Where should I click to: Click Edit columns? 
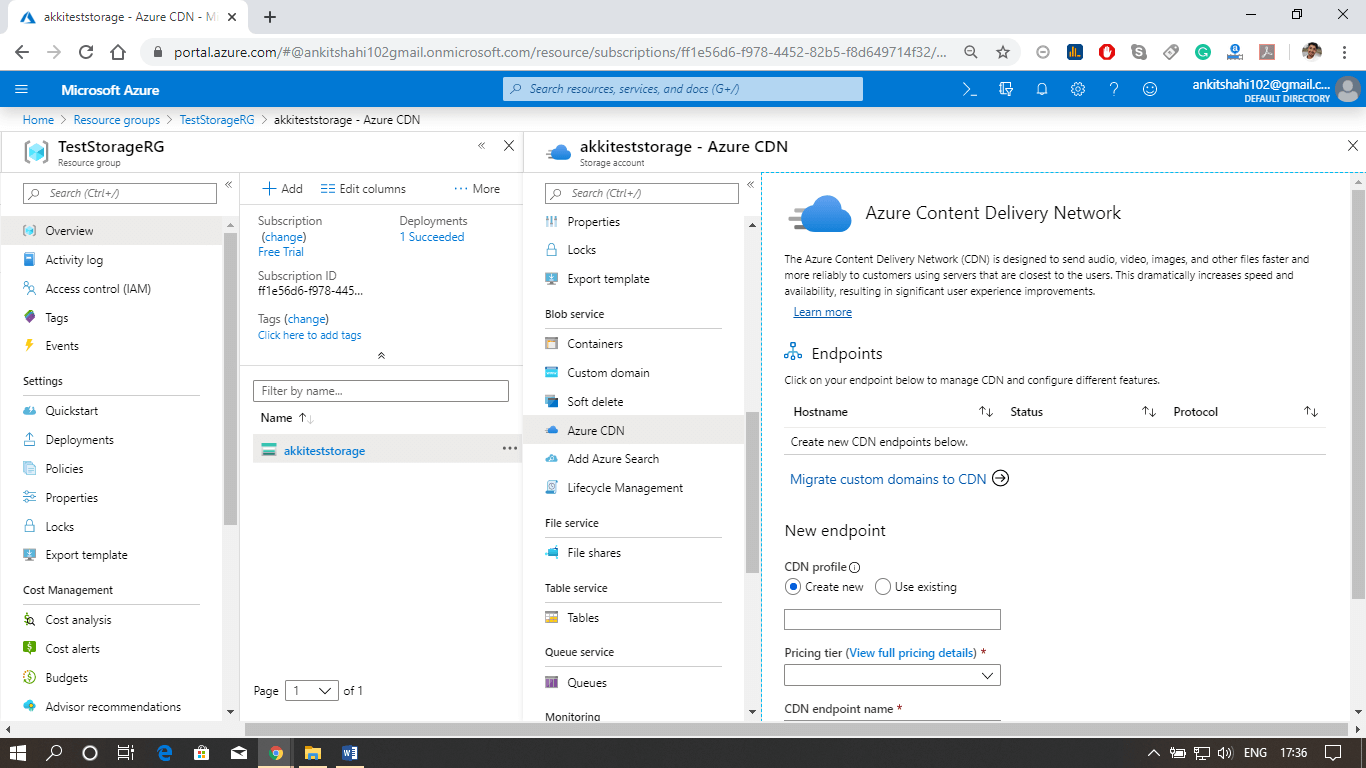click(x=363, y=189)
